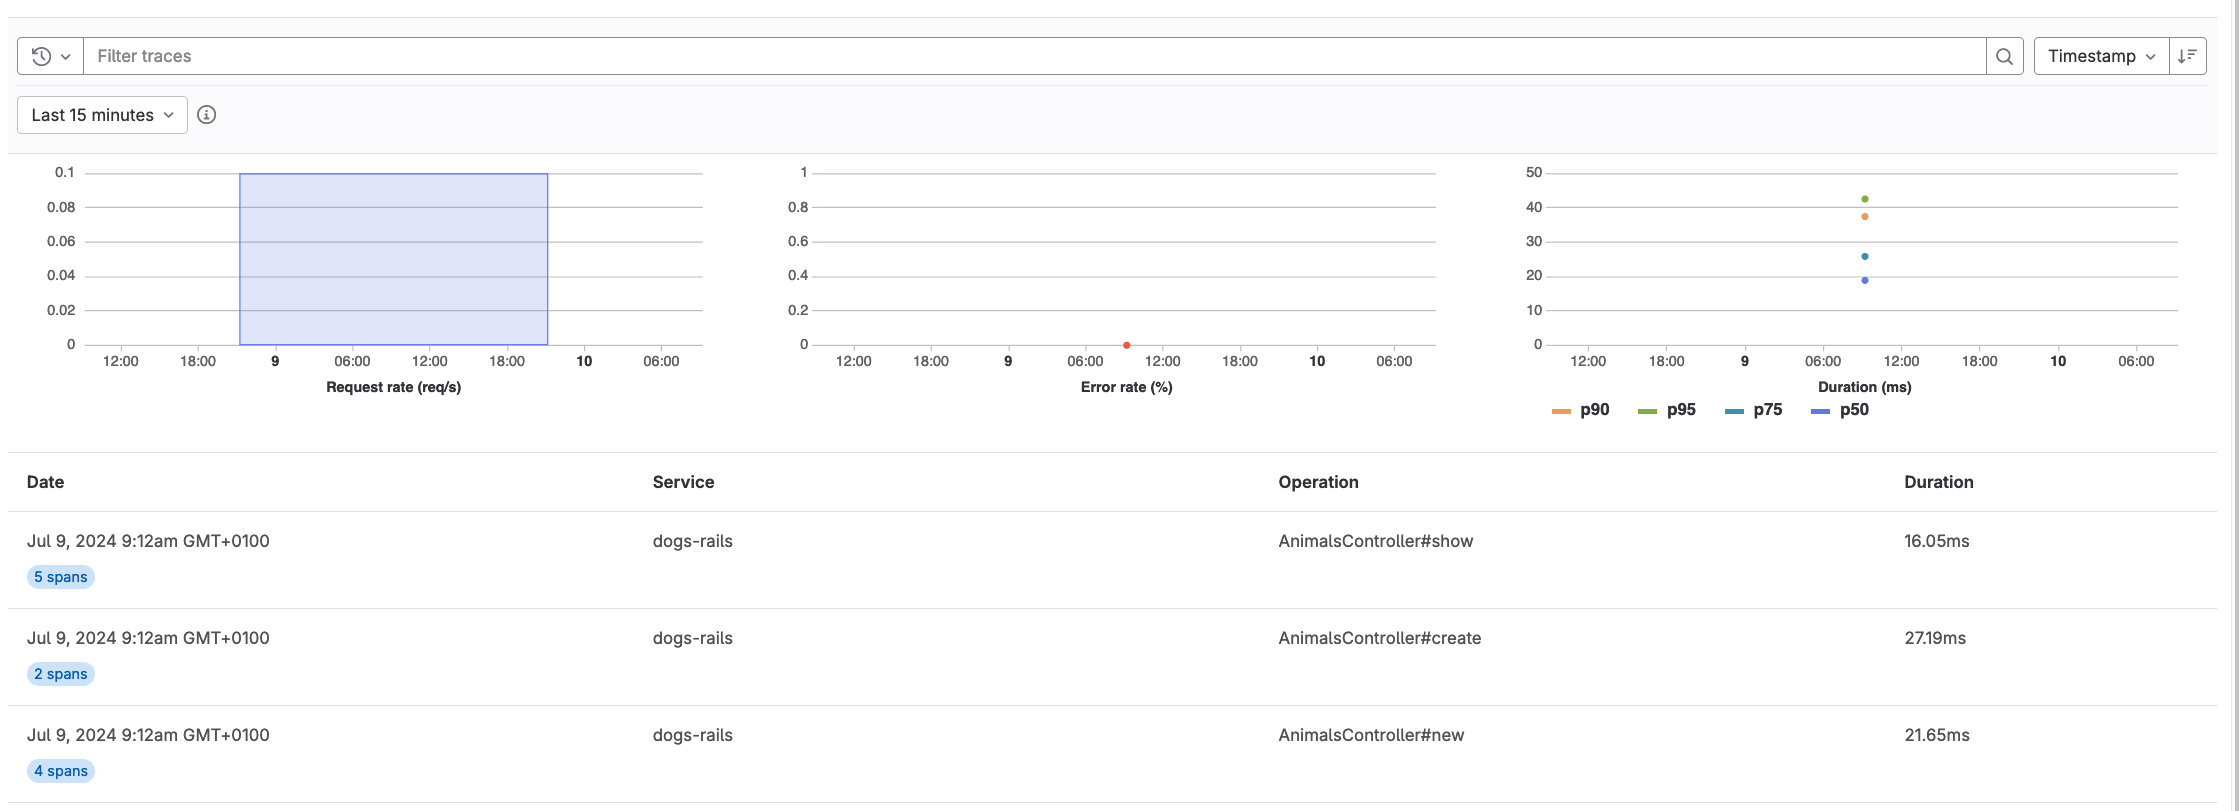Click the red error rate data point
The width and height of the screenshot is (2239, 811).
tap(1126, 345)
